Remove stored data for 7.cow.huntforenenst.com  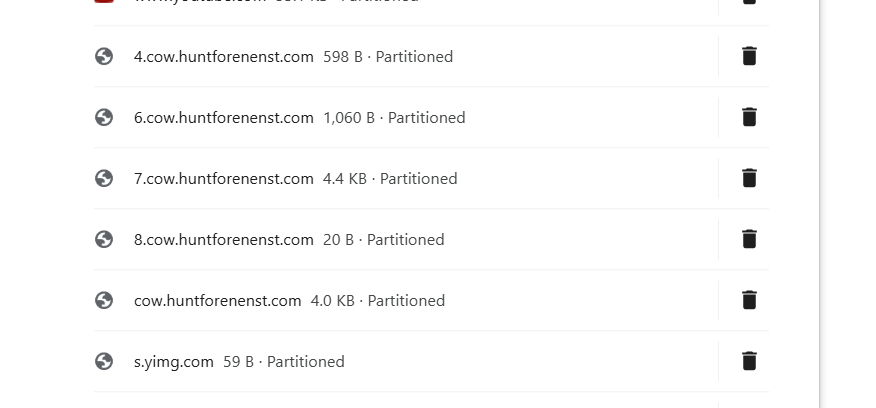tap(749, 178)
